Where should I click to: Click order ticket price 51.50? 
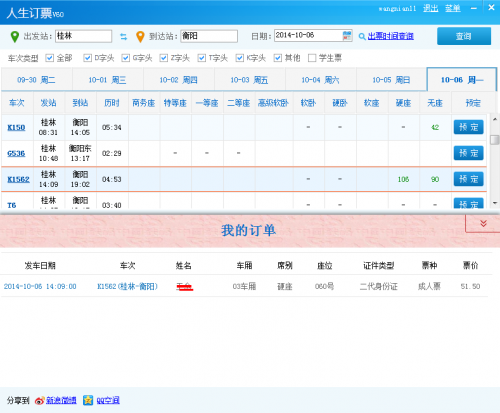pos(470,286)
